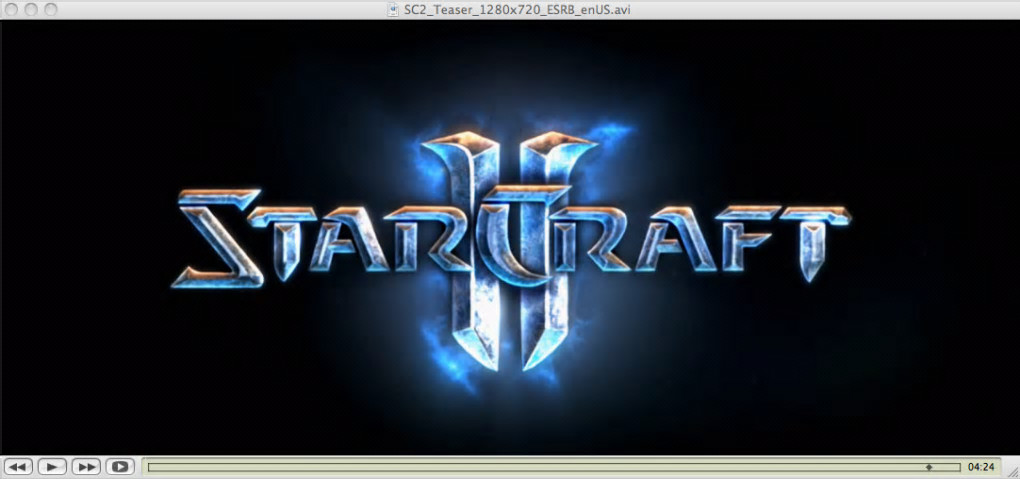Start playback with the play button

(52, 467)
